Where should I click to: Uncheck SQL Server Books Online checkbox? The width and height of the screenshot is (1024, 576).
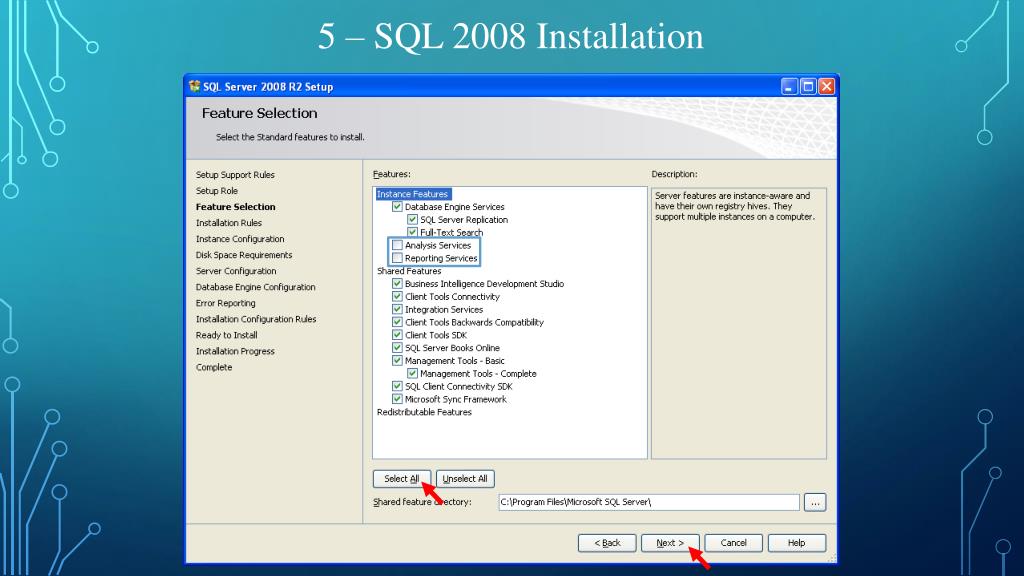click(397, 347)
